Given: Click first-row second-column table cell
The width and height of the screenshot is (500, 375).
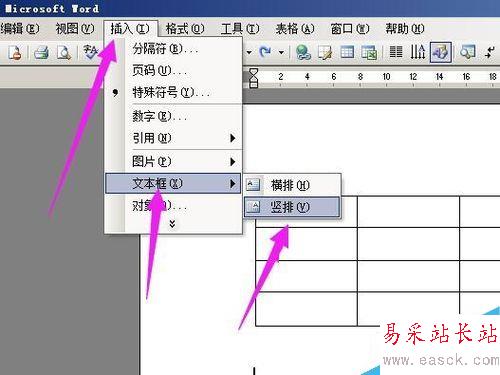Looking at the screenshot, I should click(x=408, y=212).
